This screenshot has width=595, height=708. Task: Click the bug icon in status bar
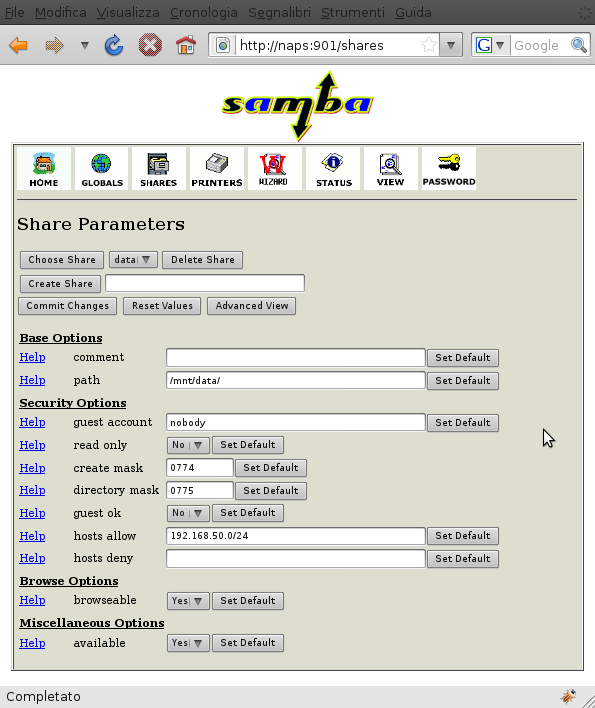coord(568,696)
